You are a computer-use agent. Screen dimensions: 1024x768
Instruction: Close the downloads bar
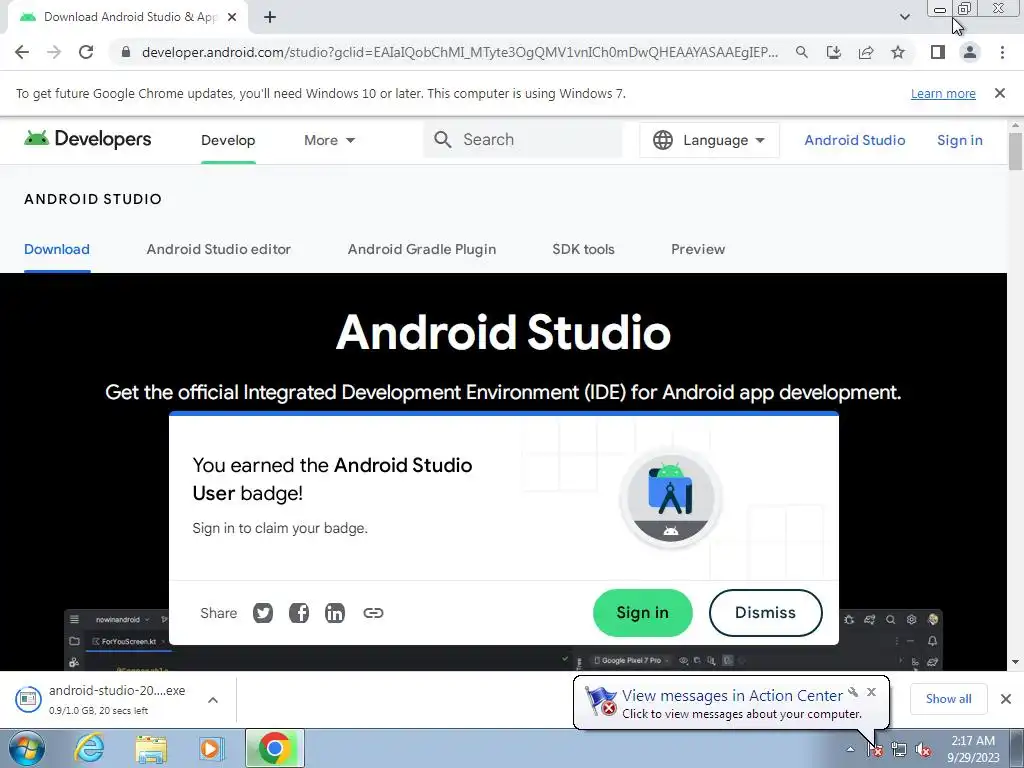tap(1006, 699)
